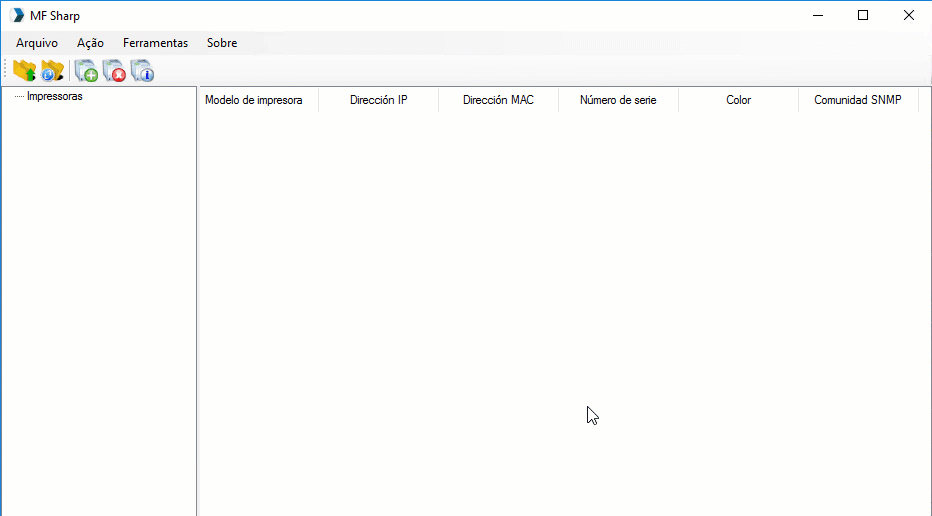
Task: Click the printer information icon
Action: (143, 71)
